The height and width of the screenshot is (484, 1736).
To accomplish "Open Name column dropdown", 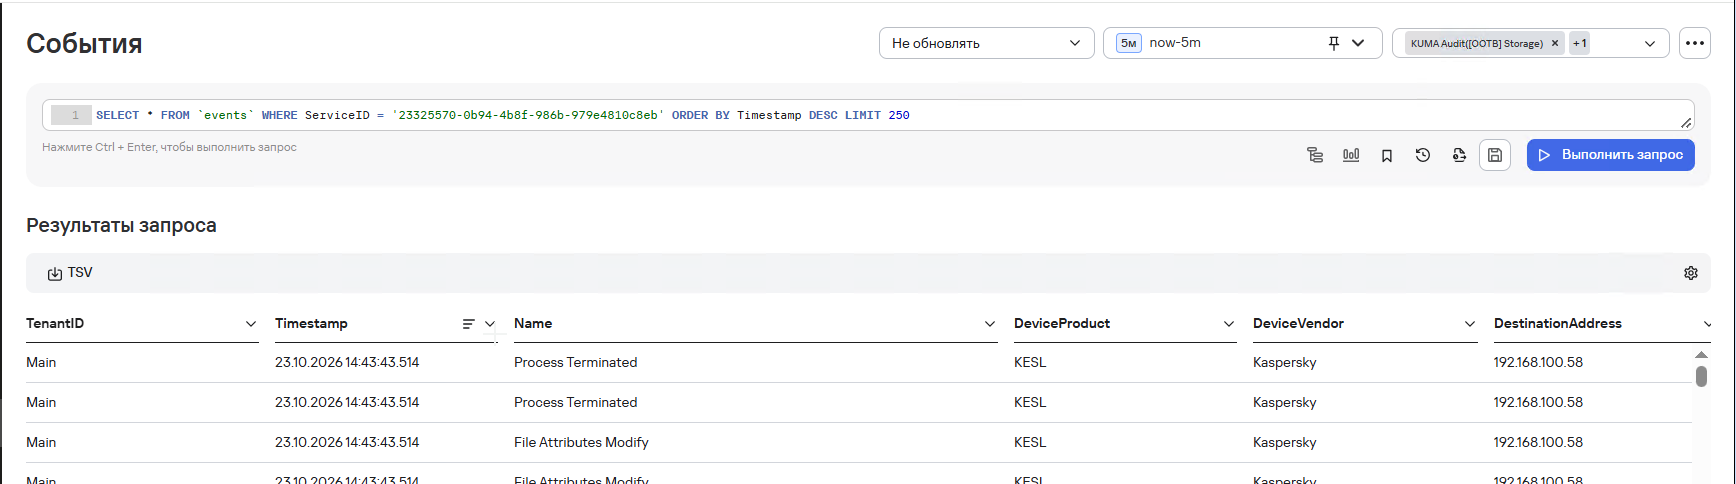I will 990,324.
